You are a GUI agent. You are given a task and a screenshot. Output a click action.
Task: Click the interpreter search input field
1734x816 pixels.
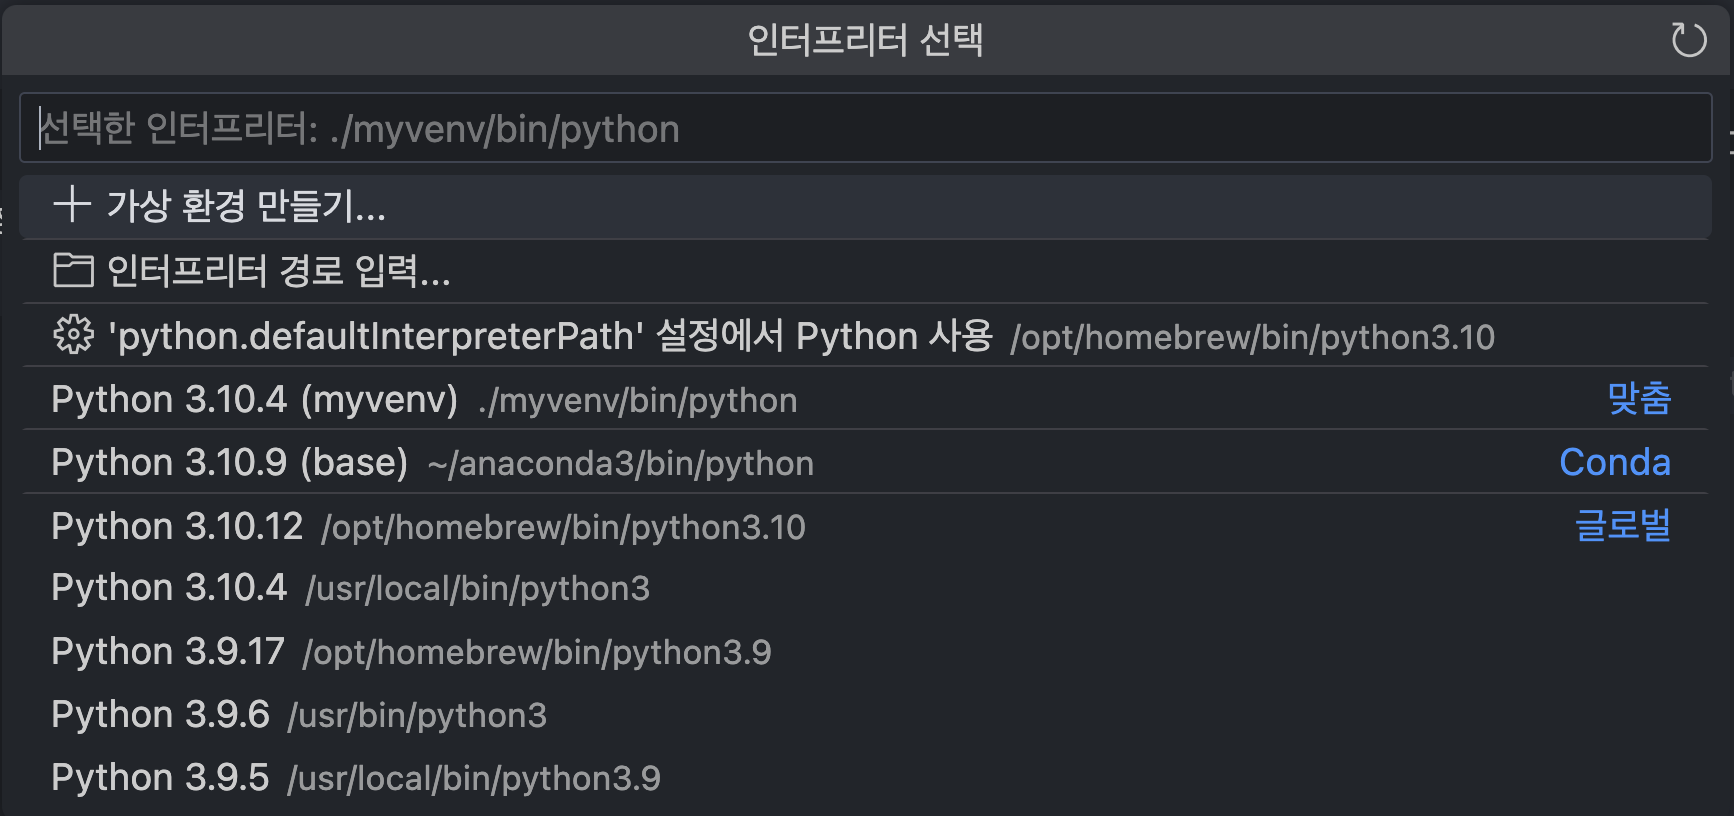point(866,128)
